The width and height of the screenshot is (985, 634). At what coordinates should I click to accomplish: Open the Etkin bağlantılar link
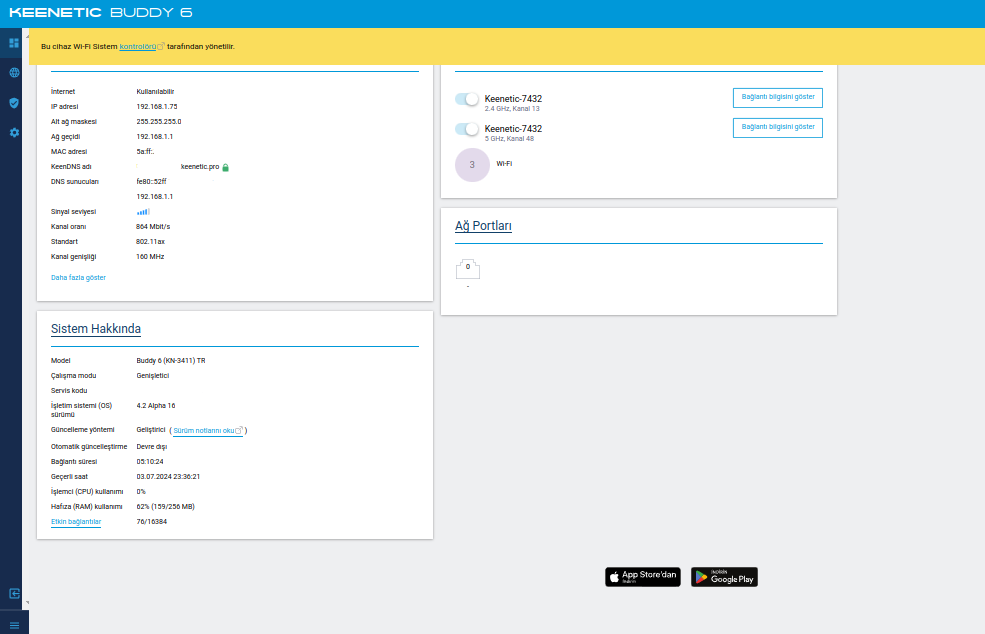(76, 522)
